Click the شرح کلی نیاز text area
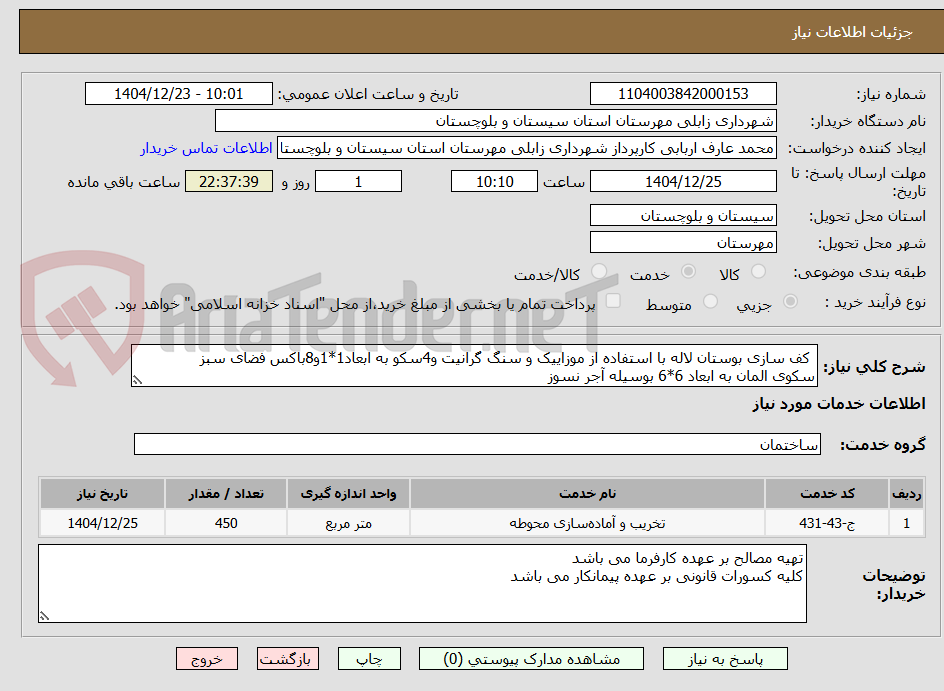Viewport: 944px width, 691px height. click(474, 366)
